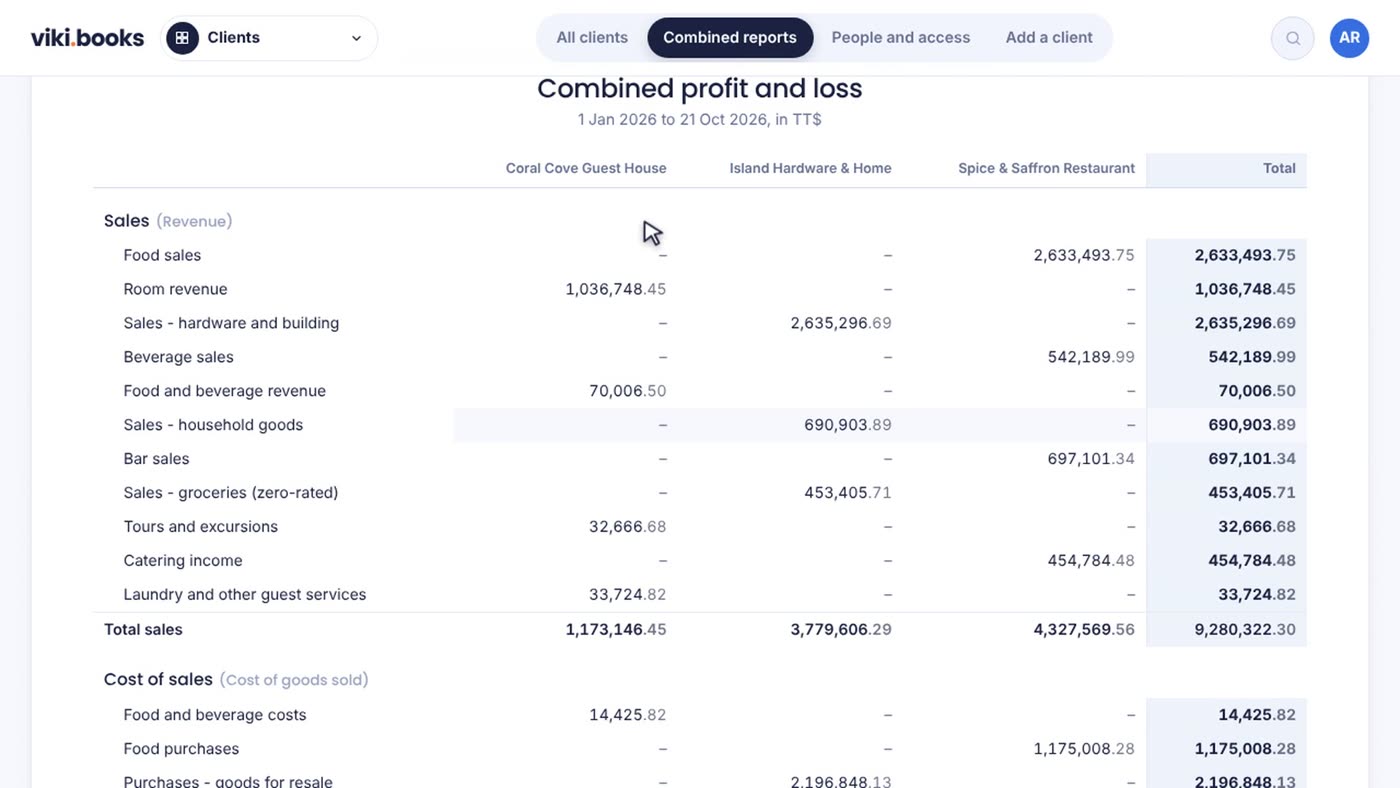Open the AR user avatar menu
1400x788 pixels.
(1349, 38)
